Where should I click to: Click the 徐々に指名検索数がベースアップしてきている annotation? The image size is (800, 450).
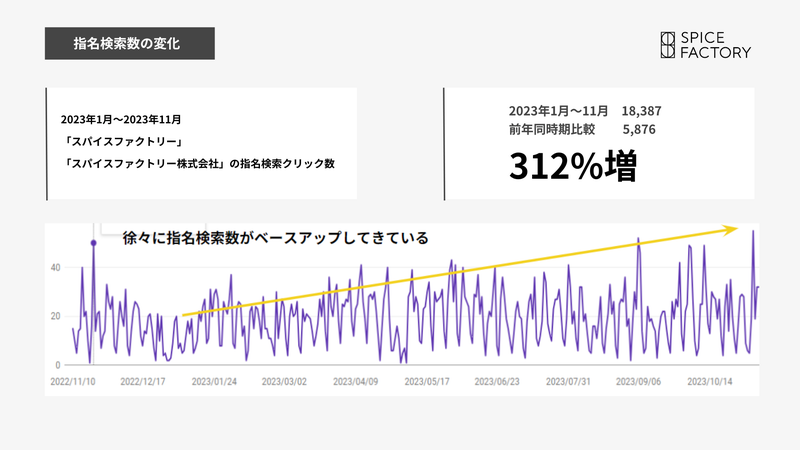[276, 238]
